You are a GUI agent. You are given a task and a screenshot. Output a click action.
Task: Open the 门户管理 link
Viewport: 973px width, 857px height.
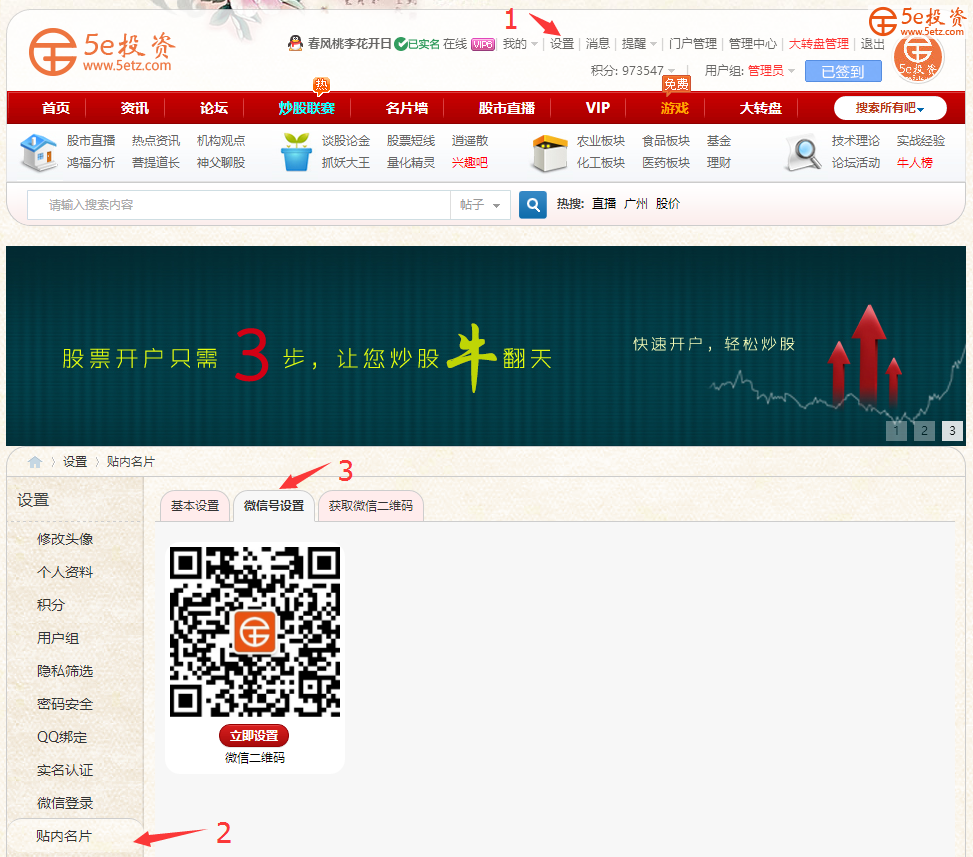coord(693,44)
